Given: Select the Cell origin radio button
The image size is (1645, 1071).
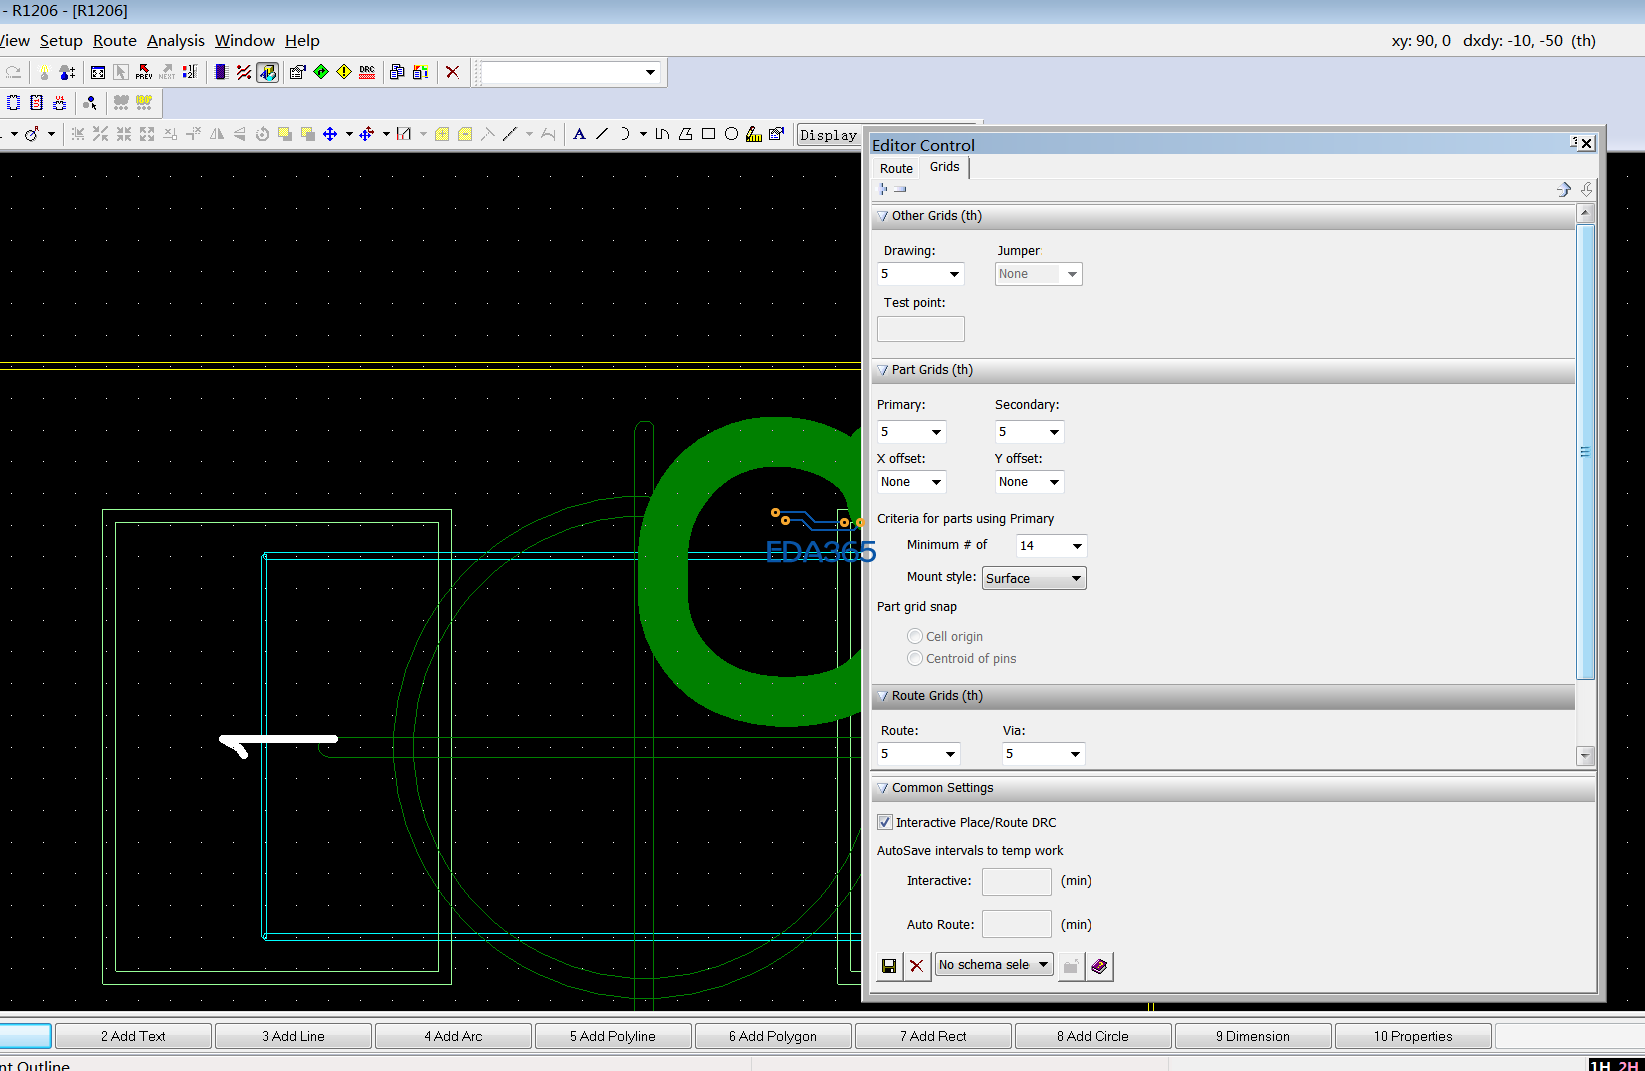Looking at the screenshot, I should point(915,636).
